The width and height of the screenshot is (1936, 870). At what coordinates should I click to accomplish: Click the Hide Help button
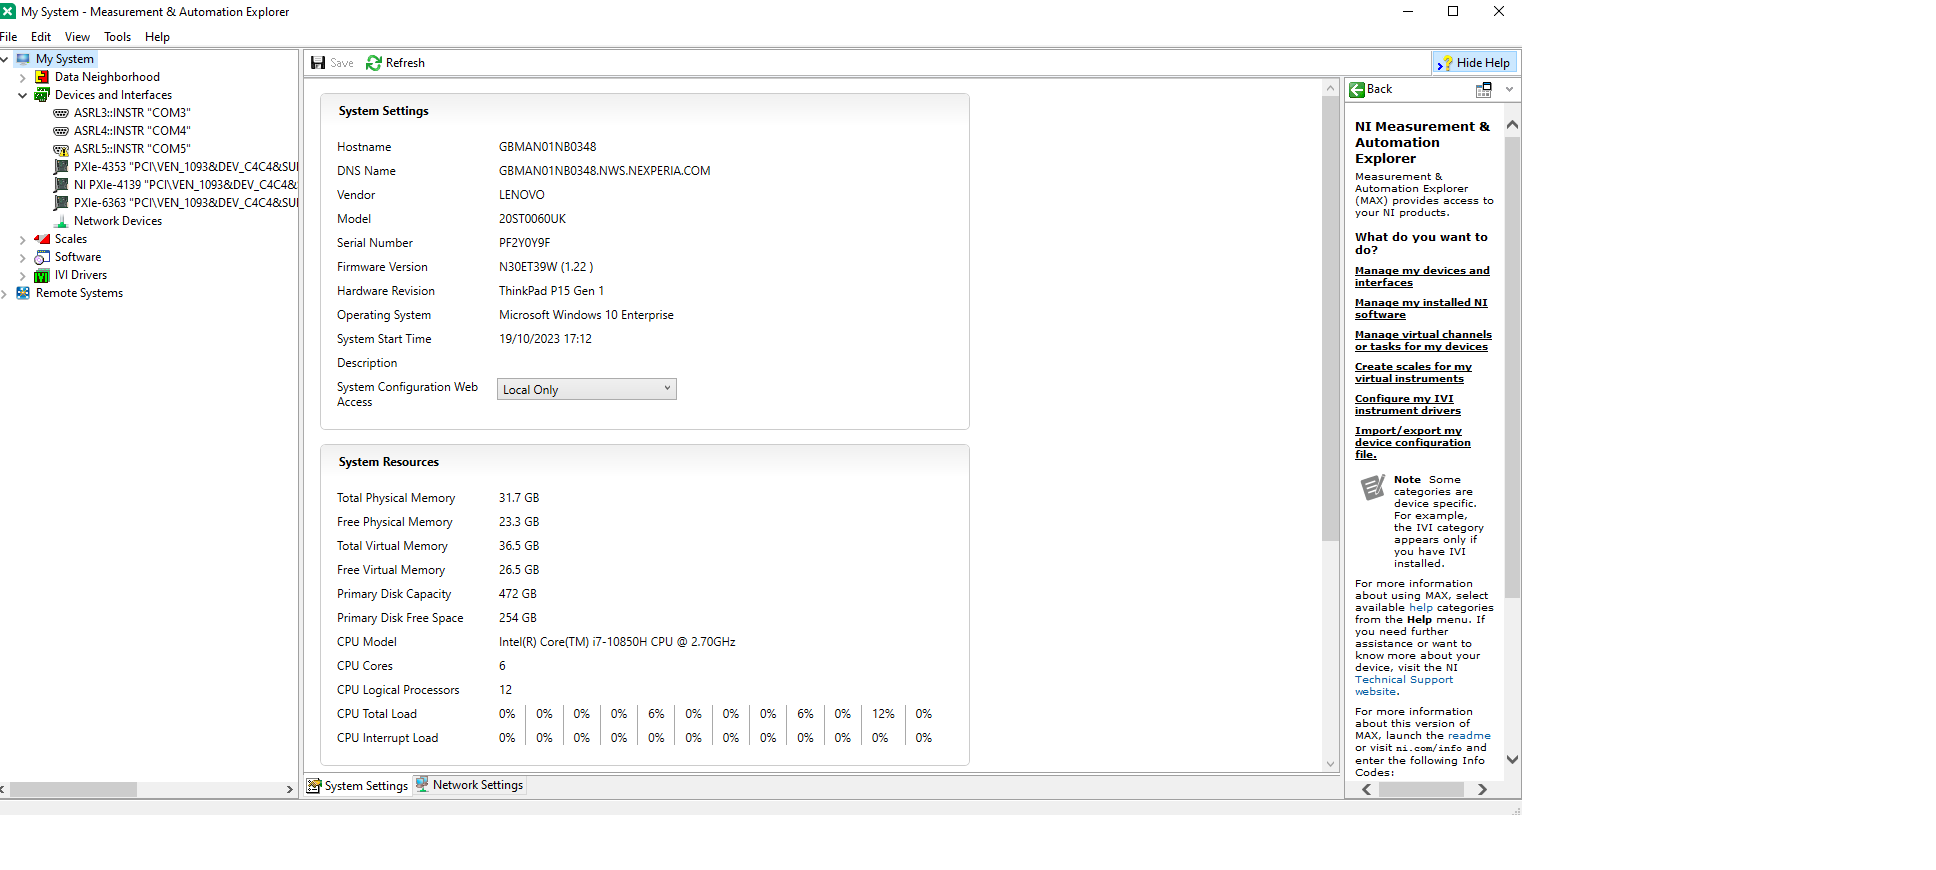1474,63
